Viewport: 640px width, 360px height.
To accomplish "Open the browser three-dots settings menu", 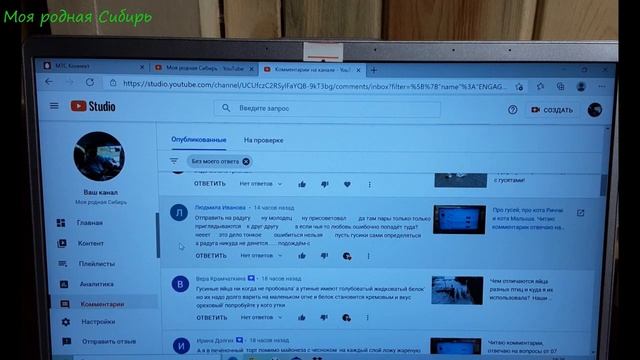I will (x=602, y=87).
